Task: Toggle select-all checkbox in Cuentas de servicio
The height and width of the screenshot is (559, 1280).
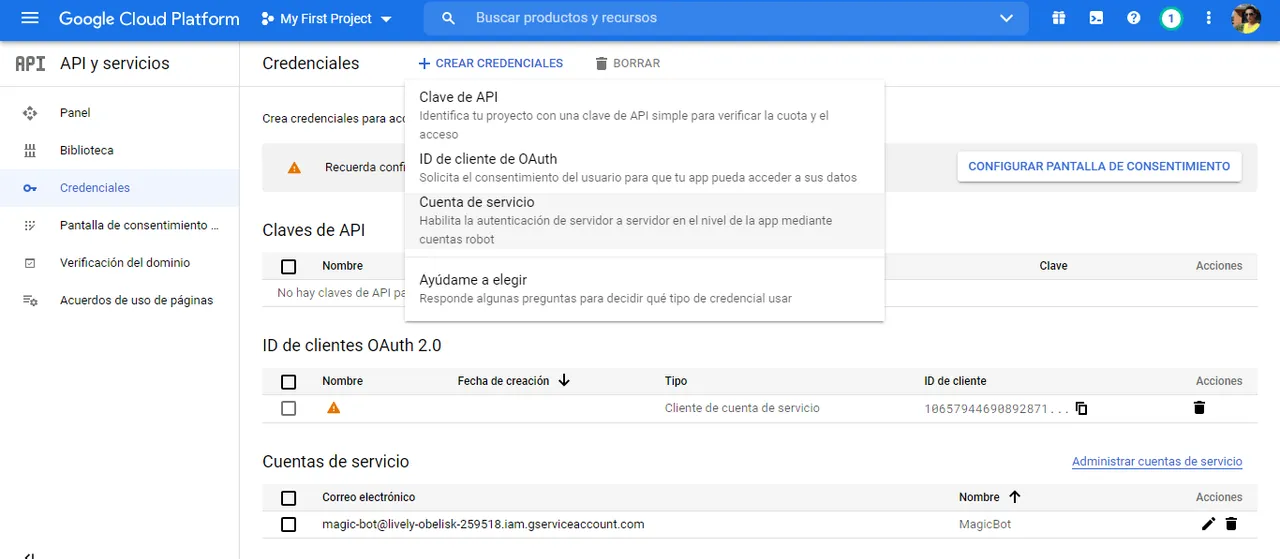Action: click(x=289, y=498)
